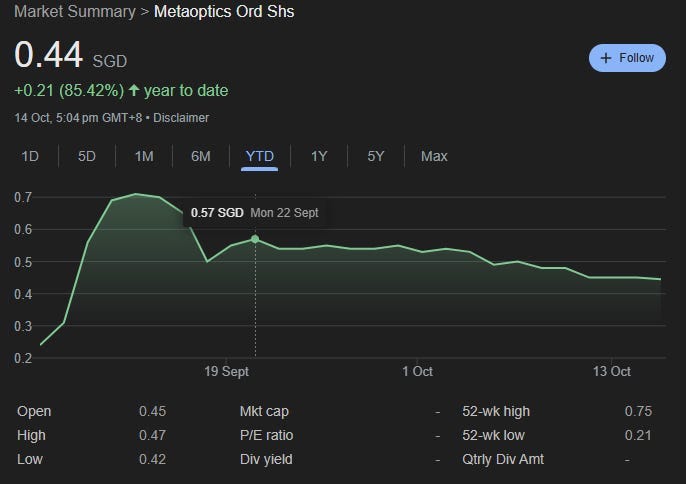Click the 1 Oct axis label
Viewport: 686px width, 484px height.
tap(417, 372)
